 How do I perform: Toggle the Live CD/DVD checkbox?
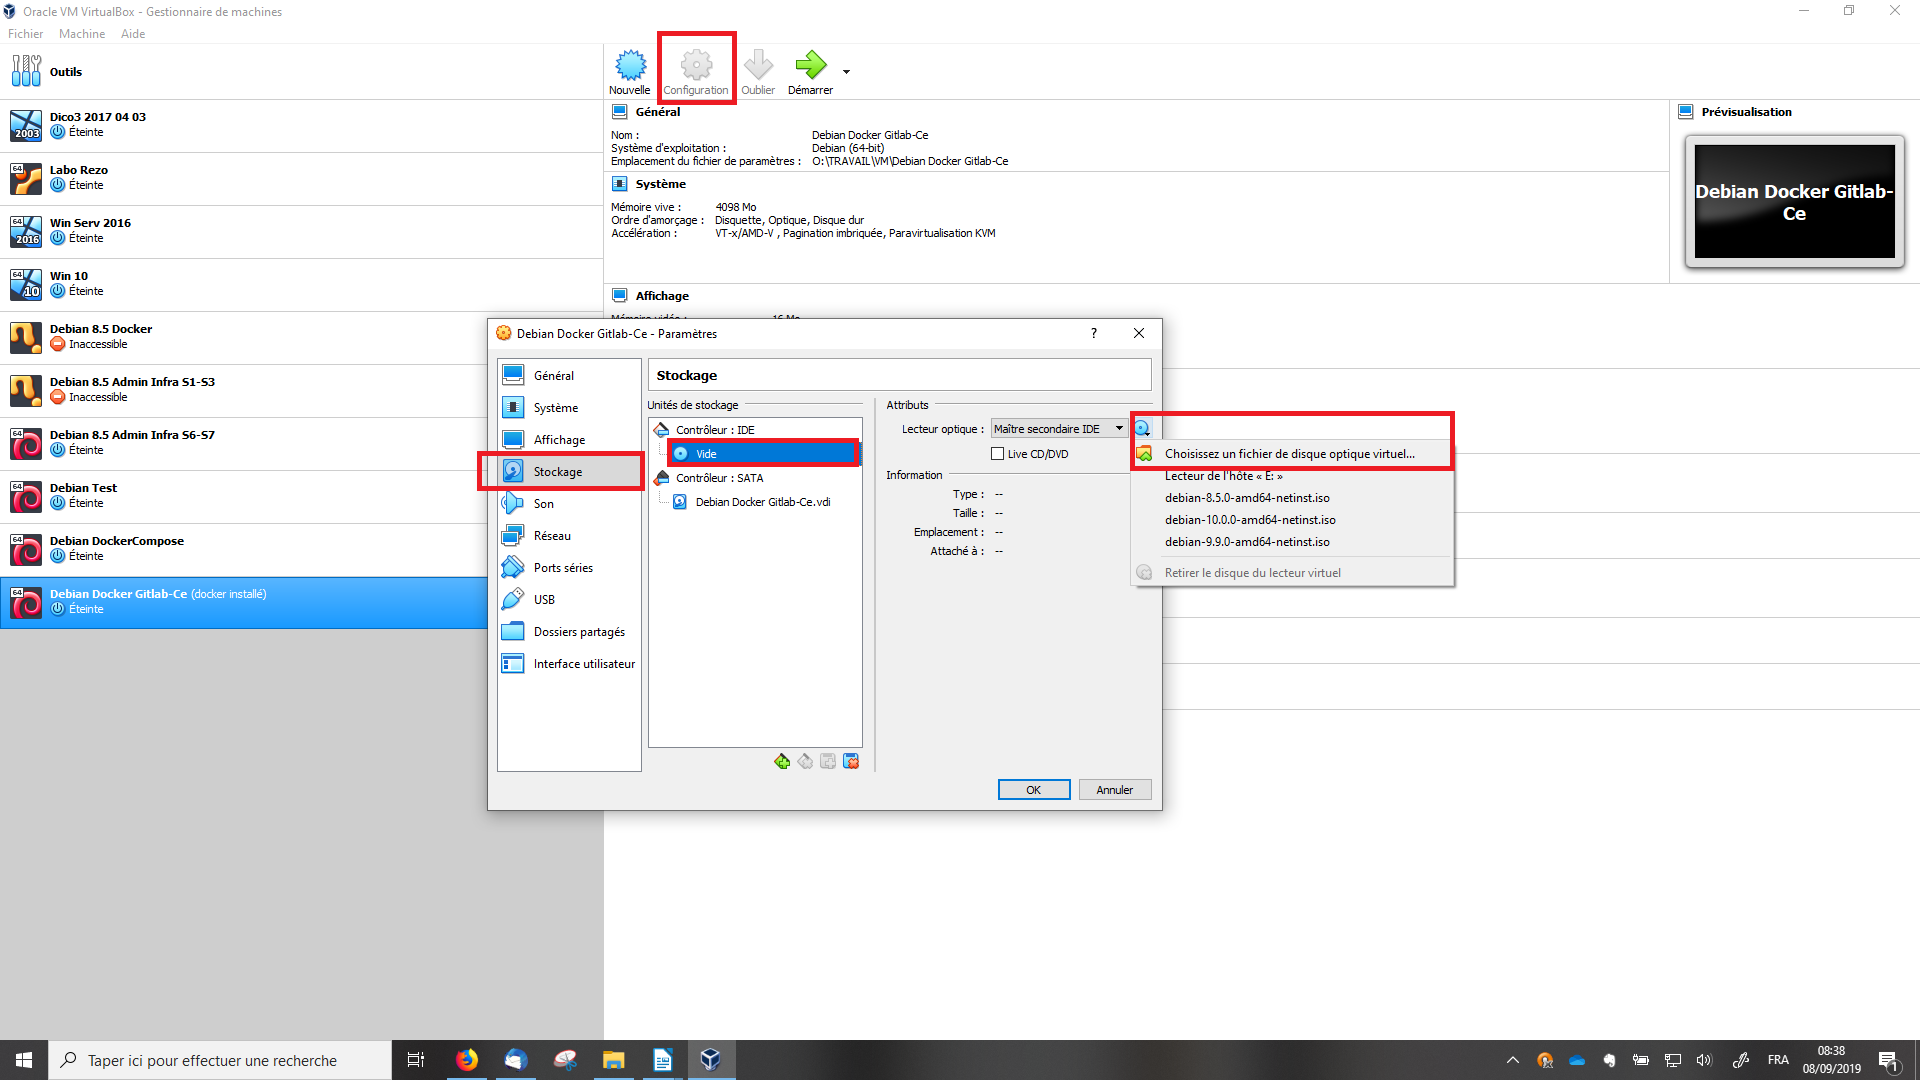pos(997,454)
